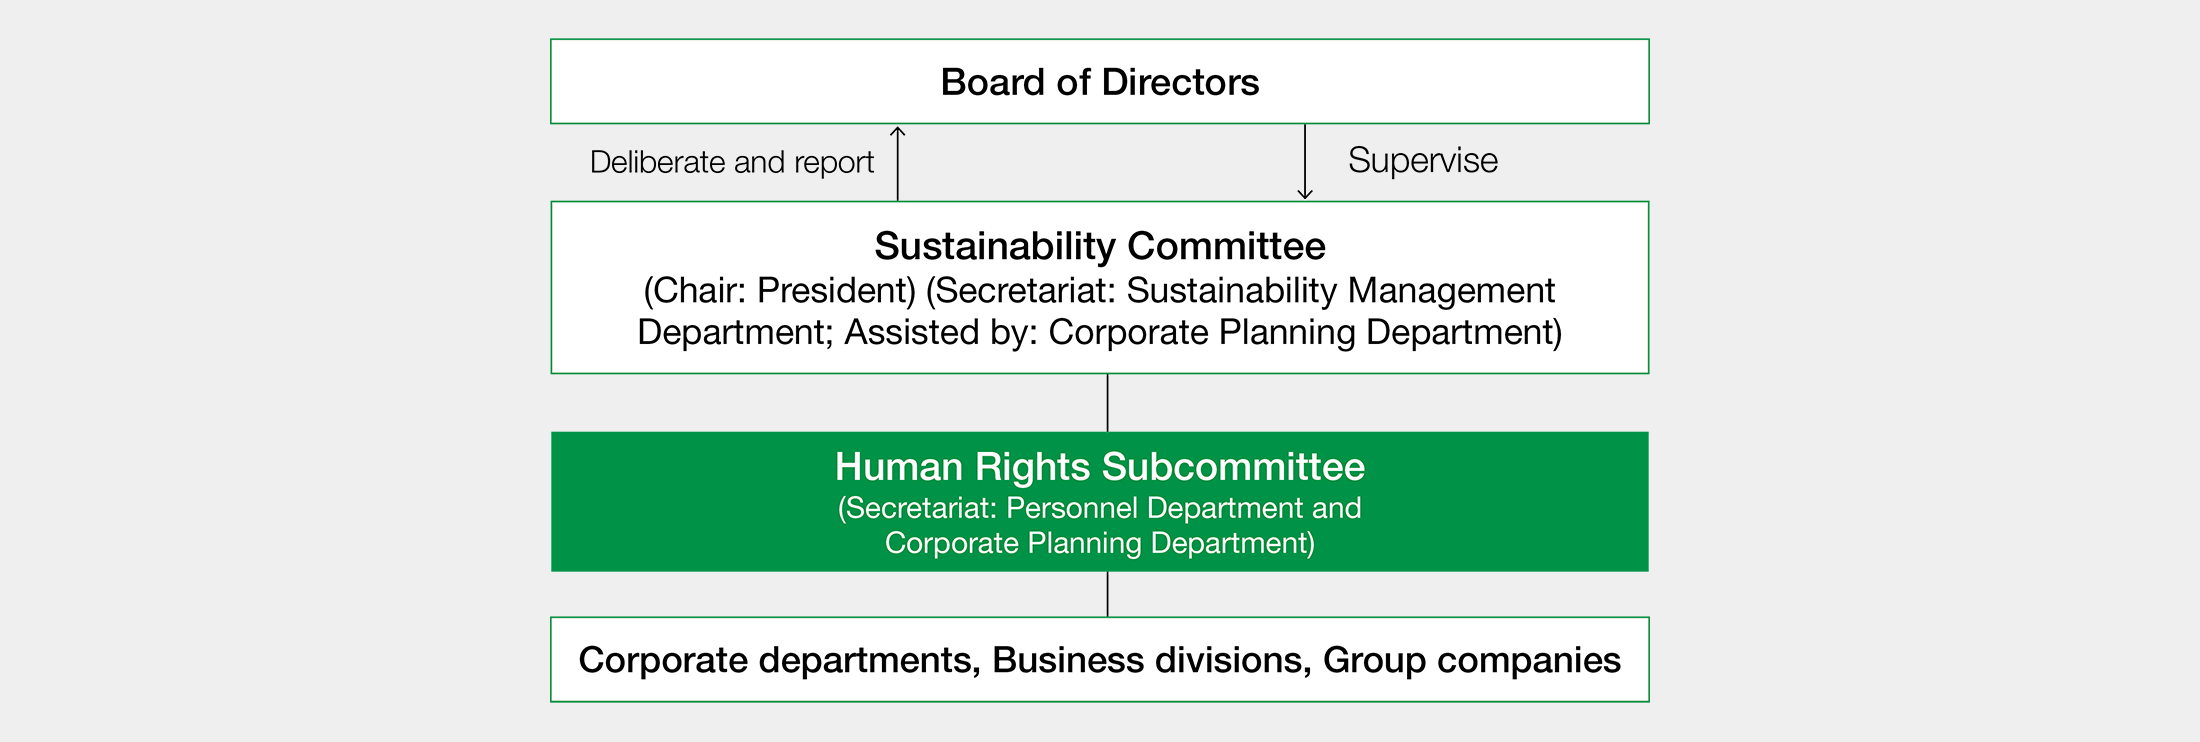Viewport: 2200px width, 742px height.
Task: Select the Supervise label text
Action: click(x=1423, y=160)
